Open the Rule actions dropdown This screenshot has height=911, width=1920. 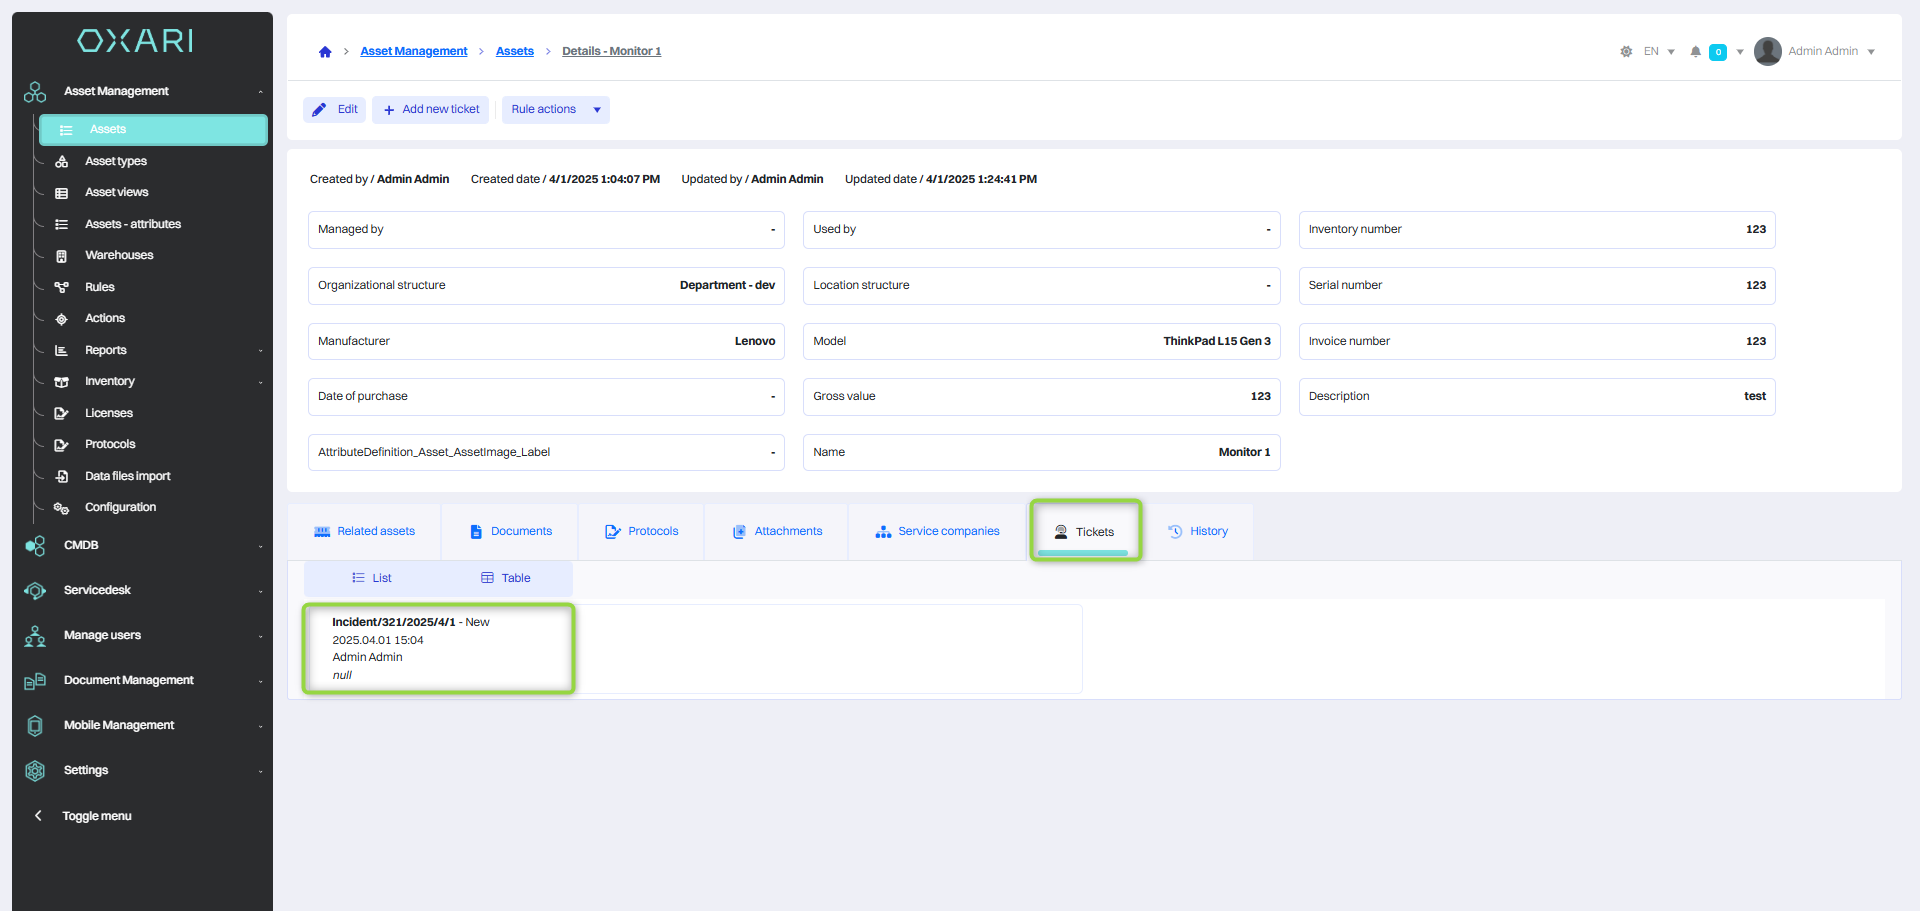555,110
